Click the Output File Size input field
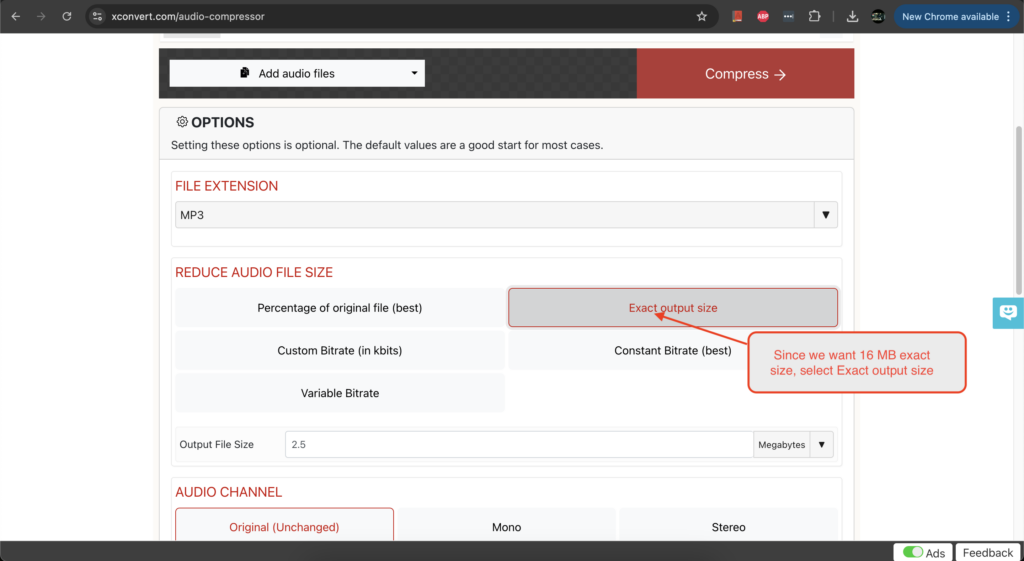This screenshot has width=1024, height=561. click(x=519, y=444)
